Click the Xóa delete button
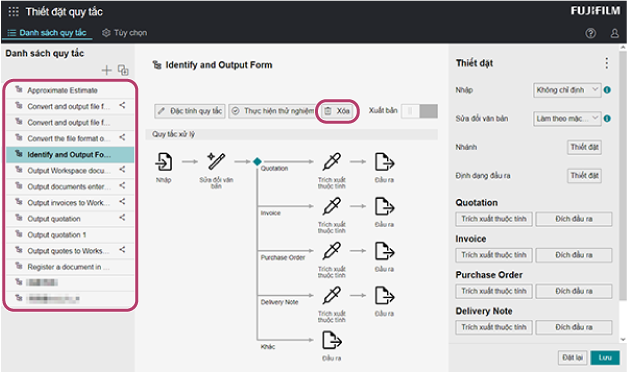The width and height of the screenshot is (627, 373). [337, 111]
